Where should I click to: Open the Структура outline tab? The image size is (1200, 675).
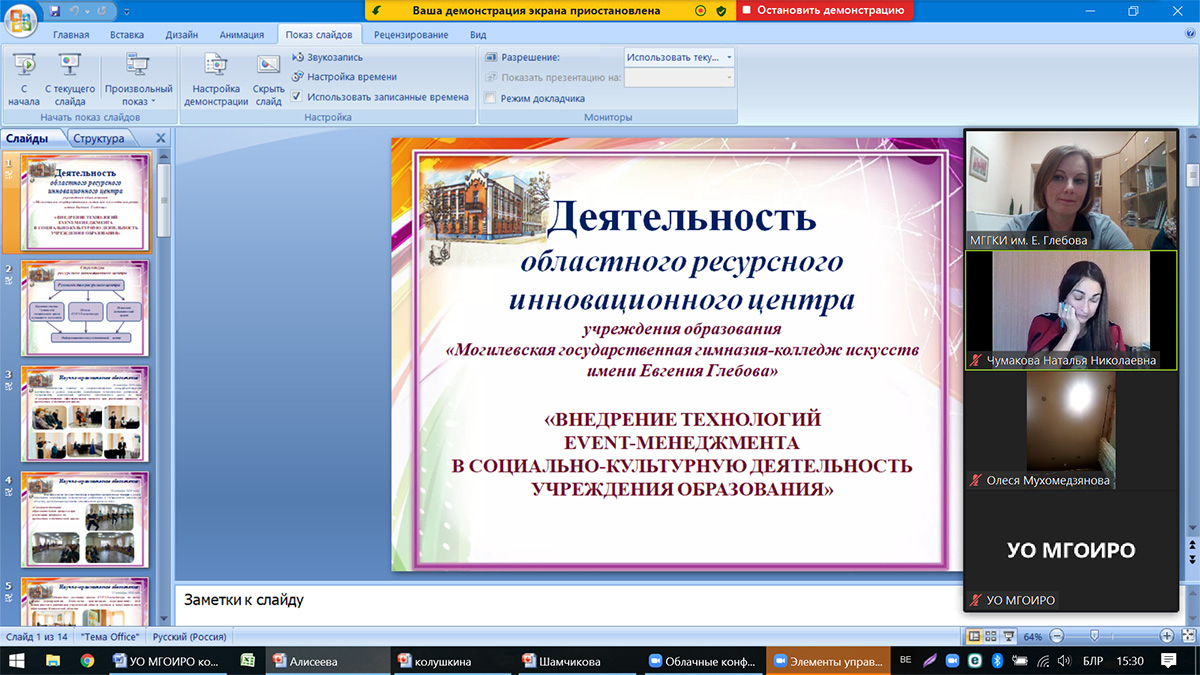tap(99, 139)
